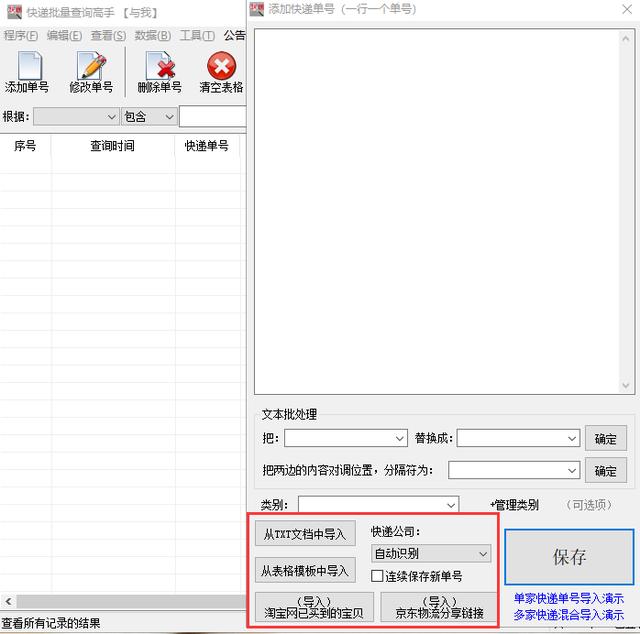640x634 pixels.
Task: Click the 保存 save button
Action: 569,557
